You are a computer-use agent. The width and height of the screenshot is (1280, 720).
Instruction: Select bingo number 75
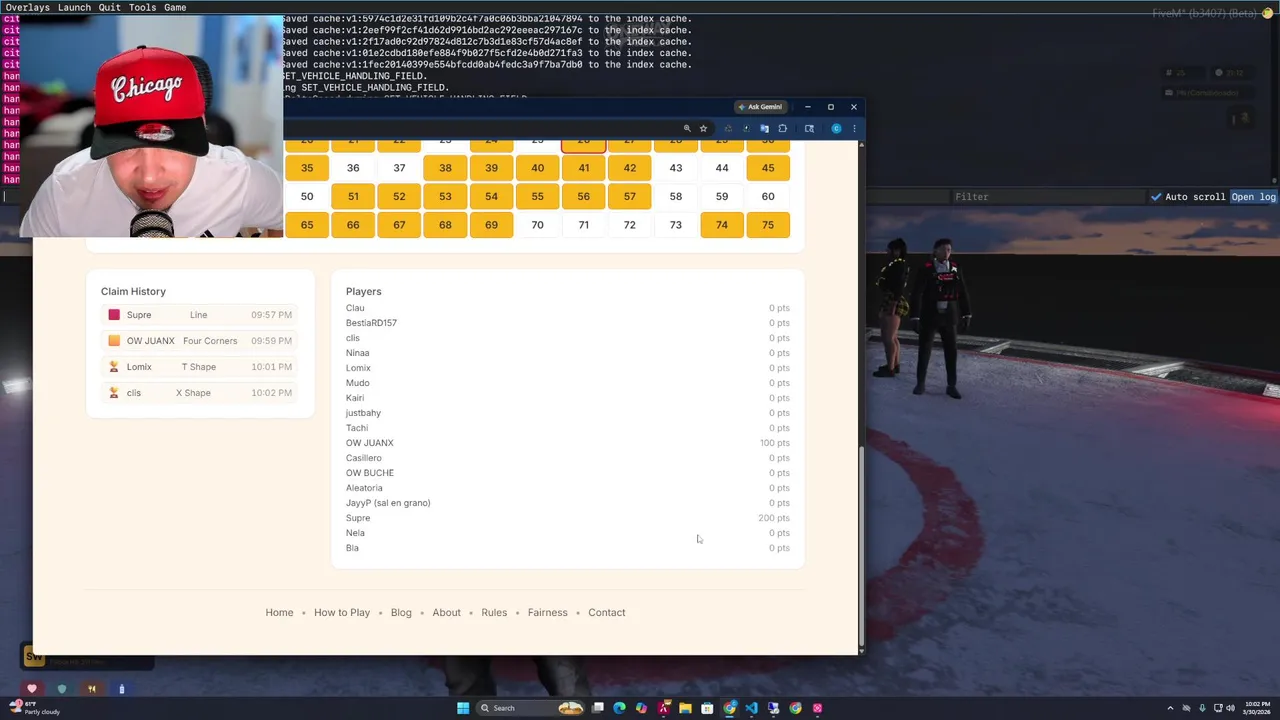point(768,225)
